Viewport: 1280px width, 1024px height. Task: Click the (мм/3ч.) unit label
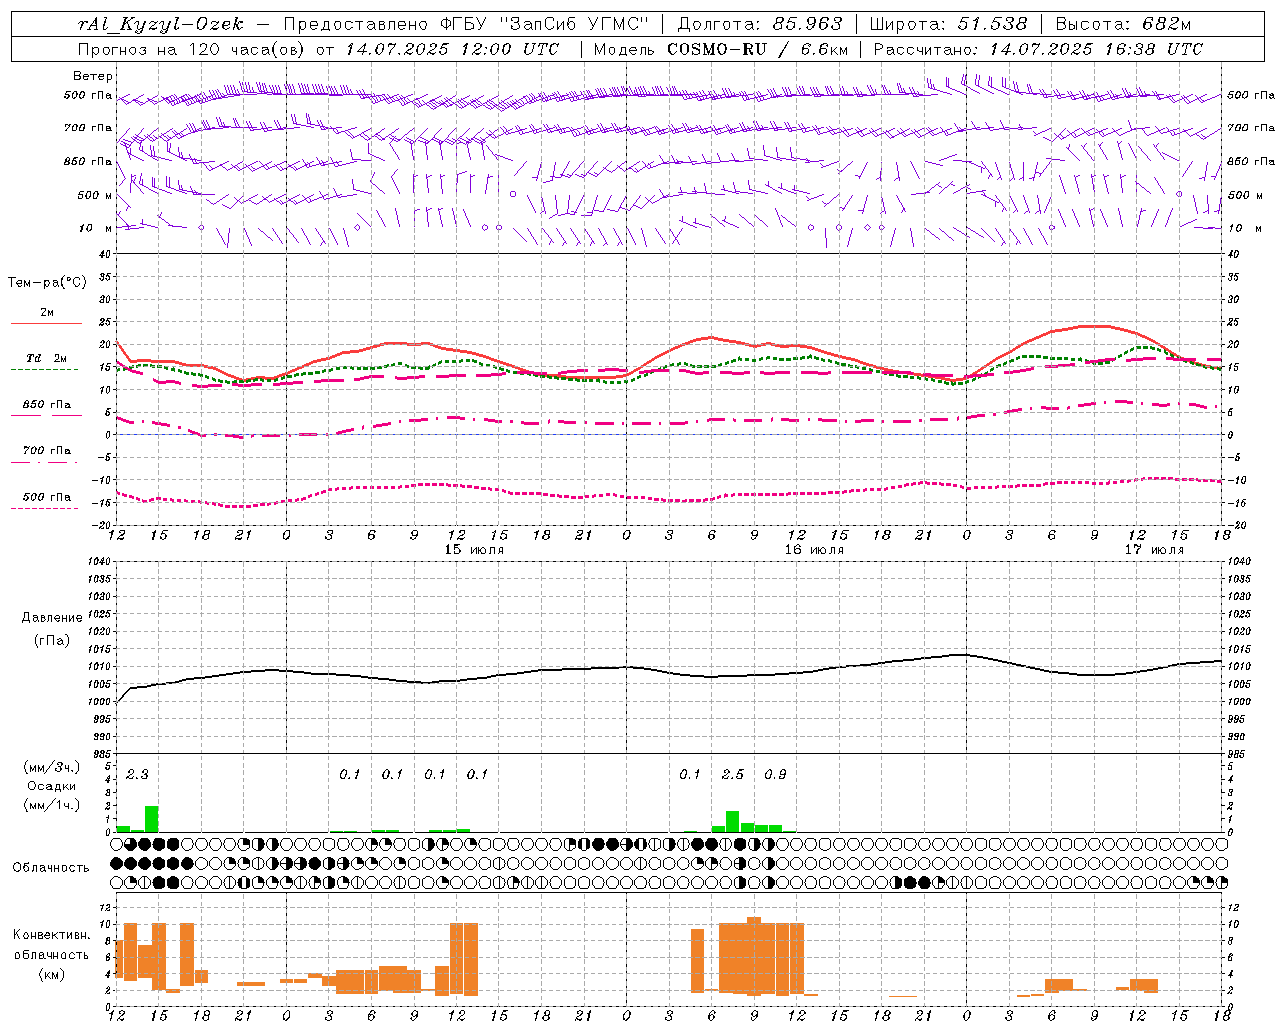pyautogui.click(x=52, y=767)
